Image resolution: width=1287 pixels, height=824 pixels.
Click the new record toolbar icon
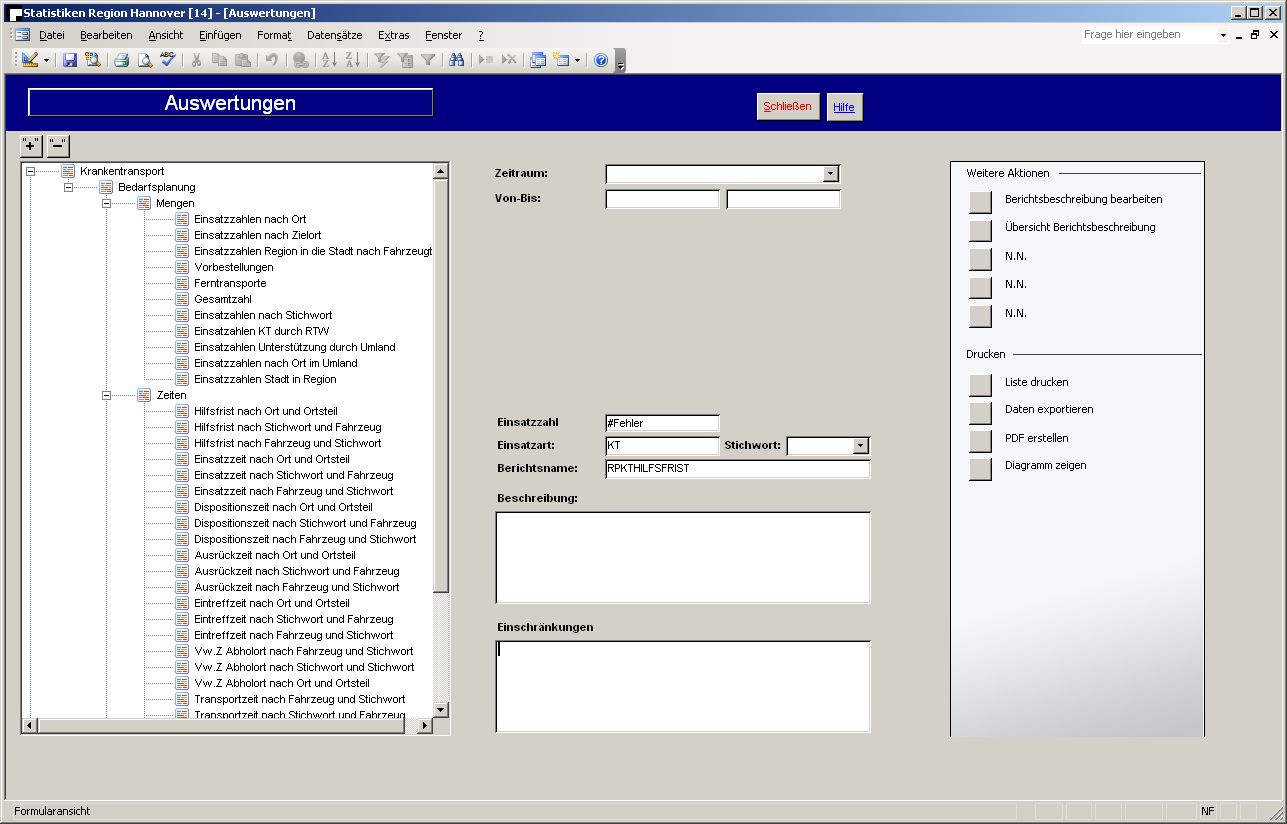pyautogui.click(x=486, y=60)
